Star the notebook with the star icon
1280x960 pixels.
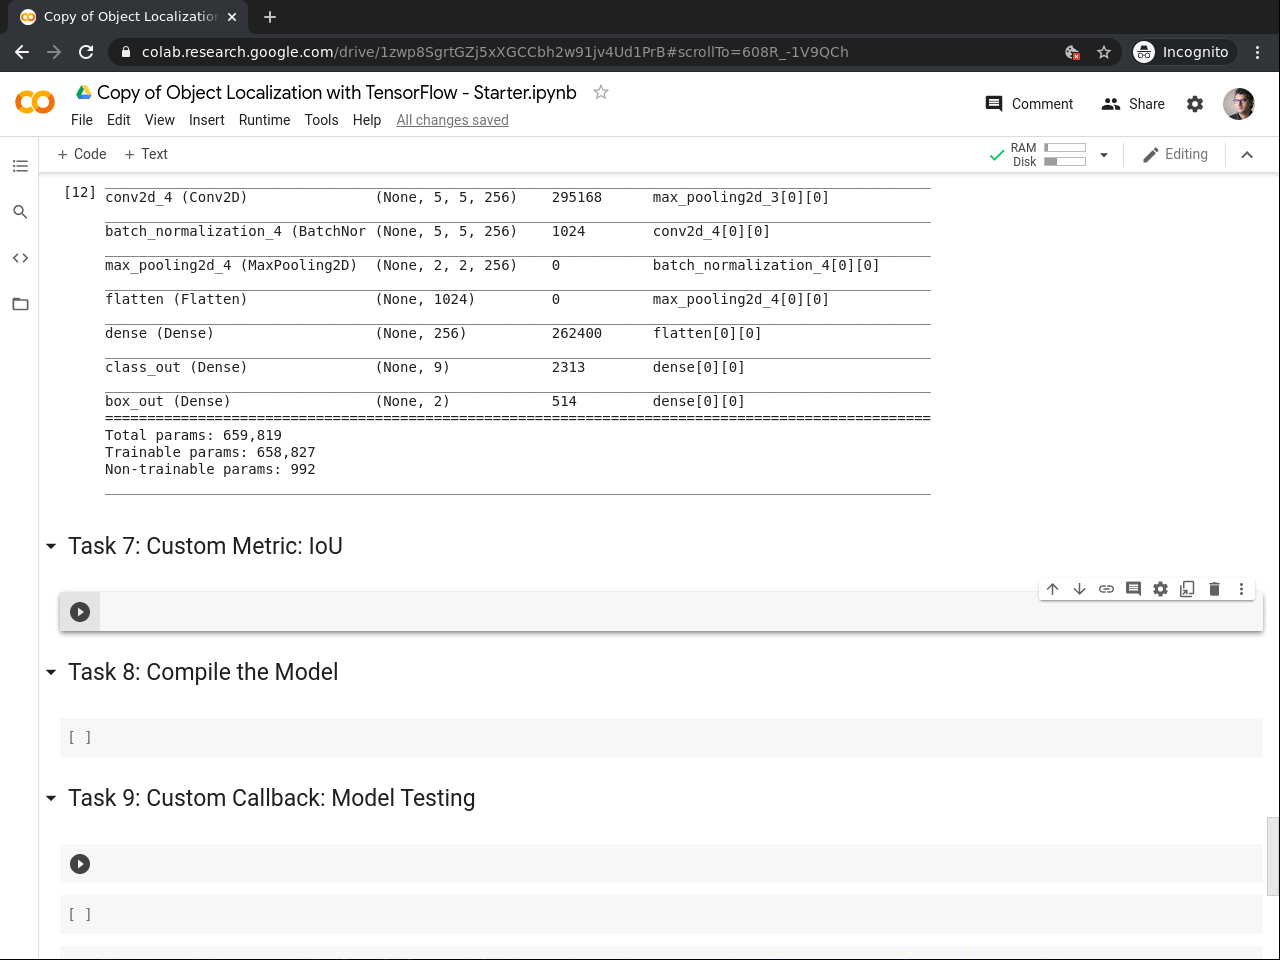click(x=601, y=92)
